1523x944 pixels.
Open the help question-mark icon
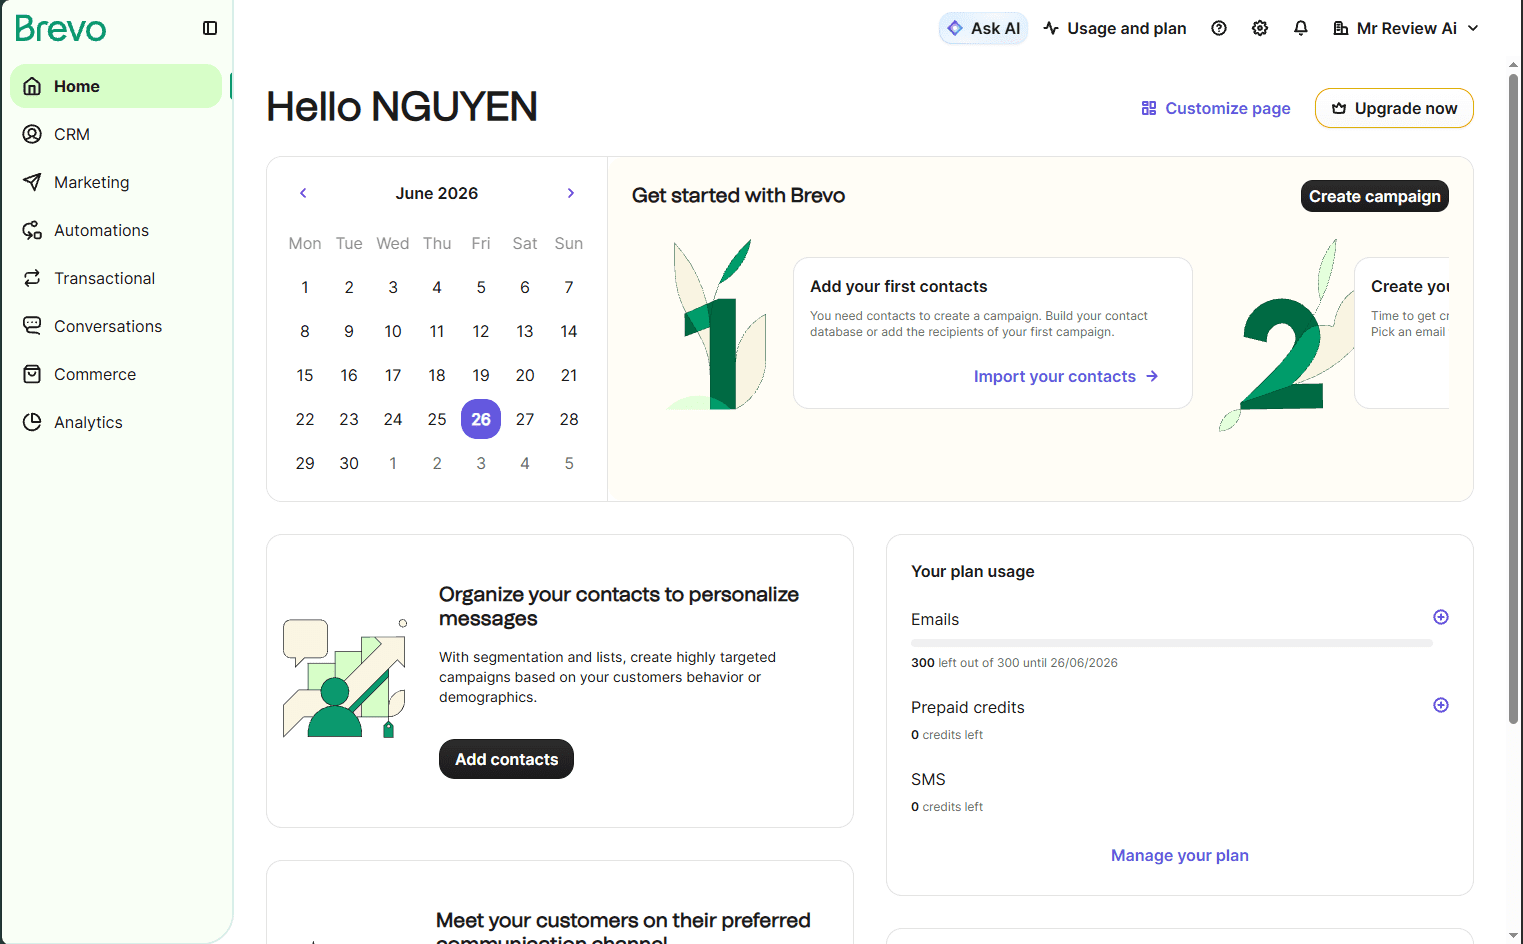(x=1218, y=28)
